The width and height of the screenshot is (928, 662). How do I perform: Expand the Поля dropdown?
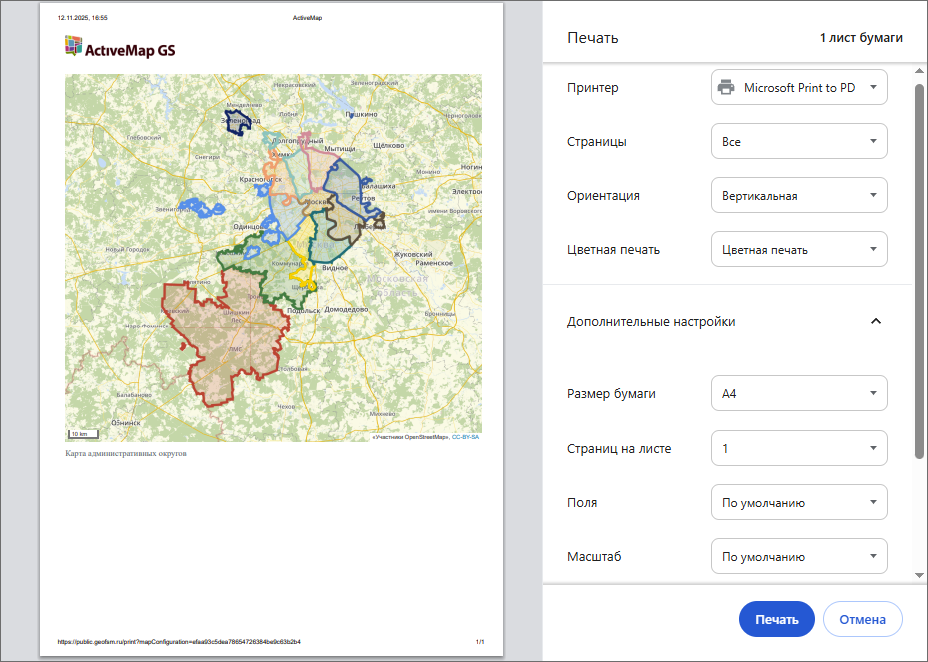point(798,502)
